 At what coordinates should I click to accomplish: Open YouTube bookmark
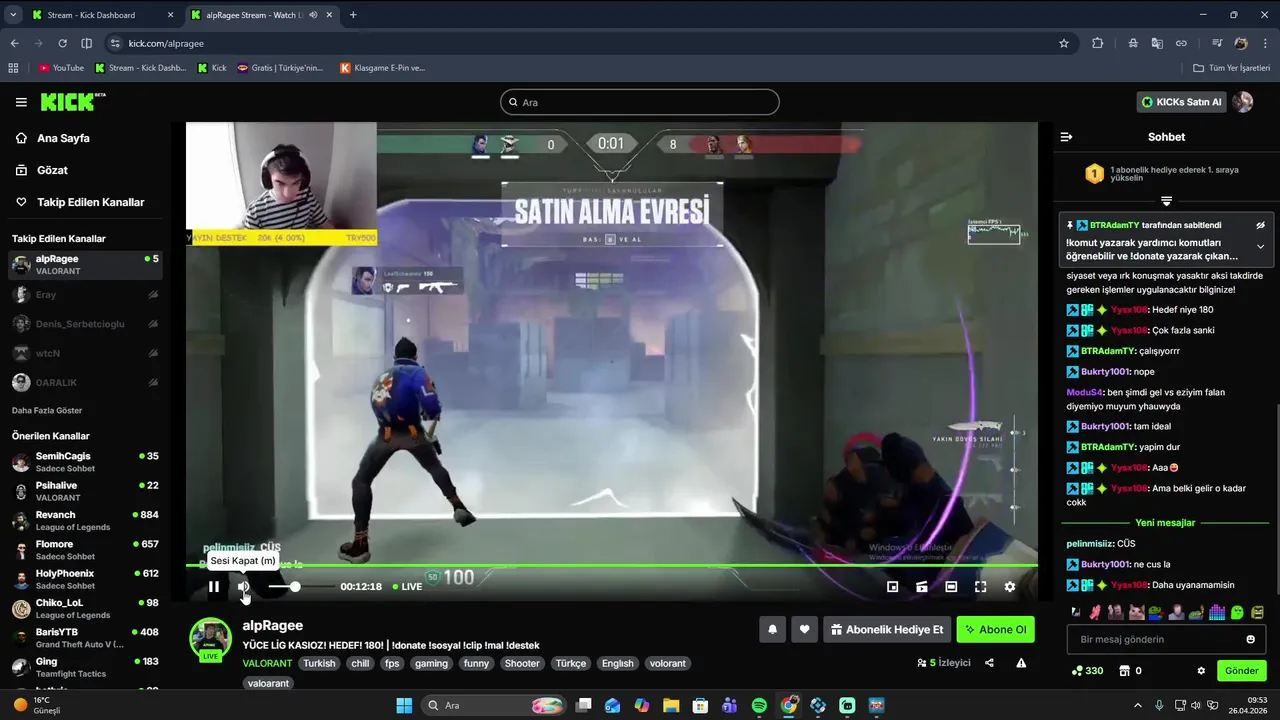pos(61,68)
